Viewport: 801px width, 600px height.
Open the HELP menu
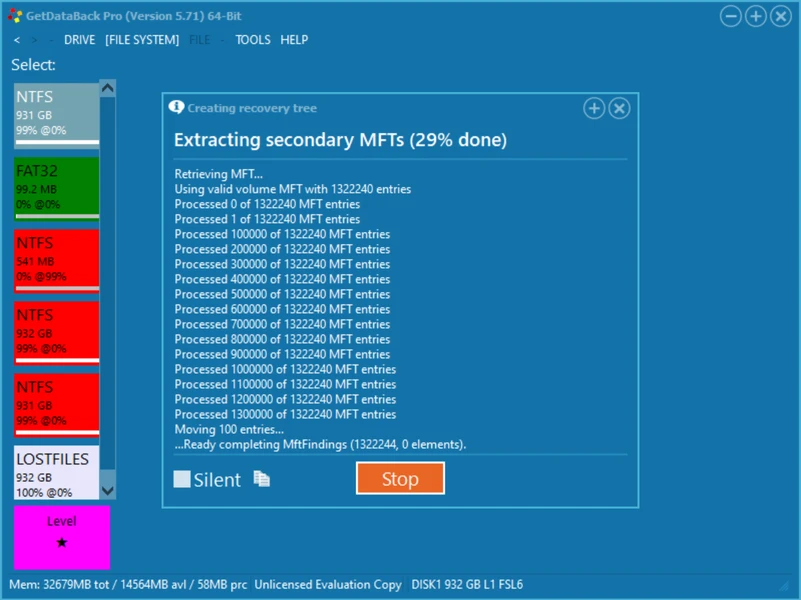[x=294, y=40]
